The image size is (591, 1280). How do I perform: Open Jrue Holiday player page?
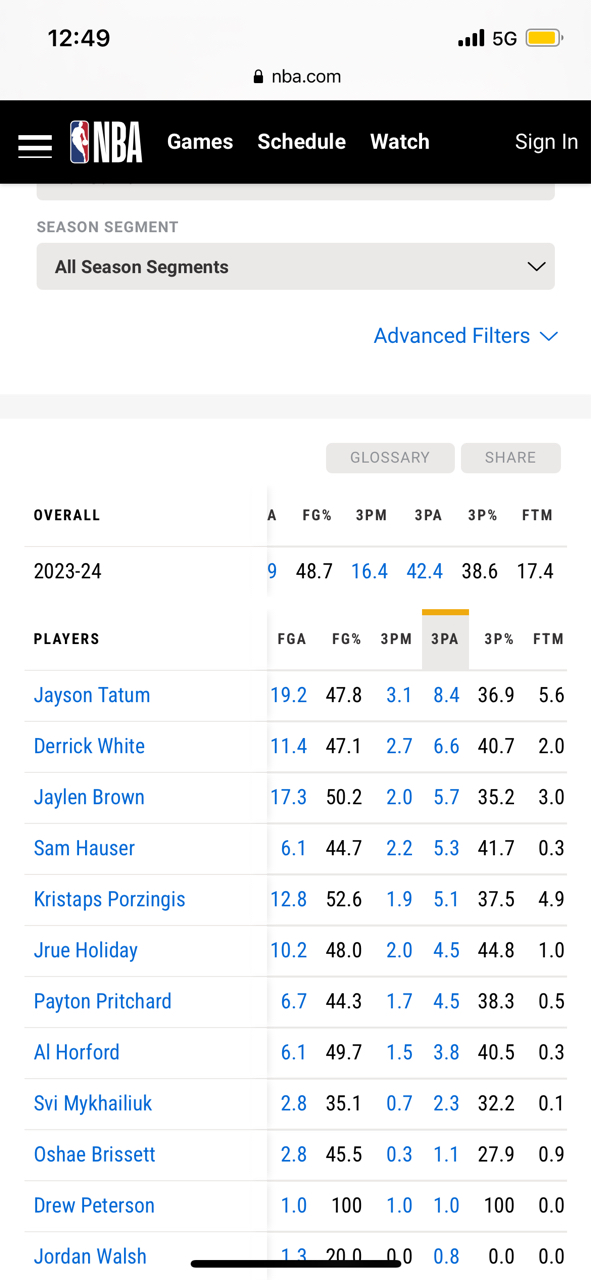pyautogui.click(x=86, y=950)
